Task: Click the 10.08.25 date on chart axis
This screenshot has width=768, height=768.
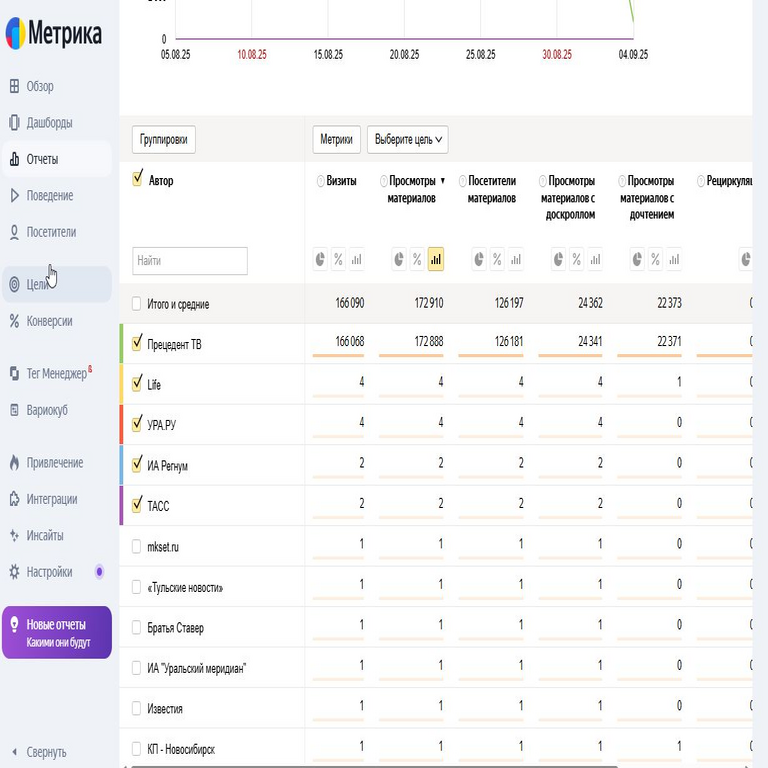Action: click(x=252, y=54)
